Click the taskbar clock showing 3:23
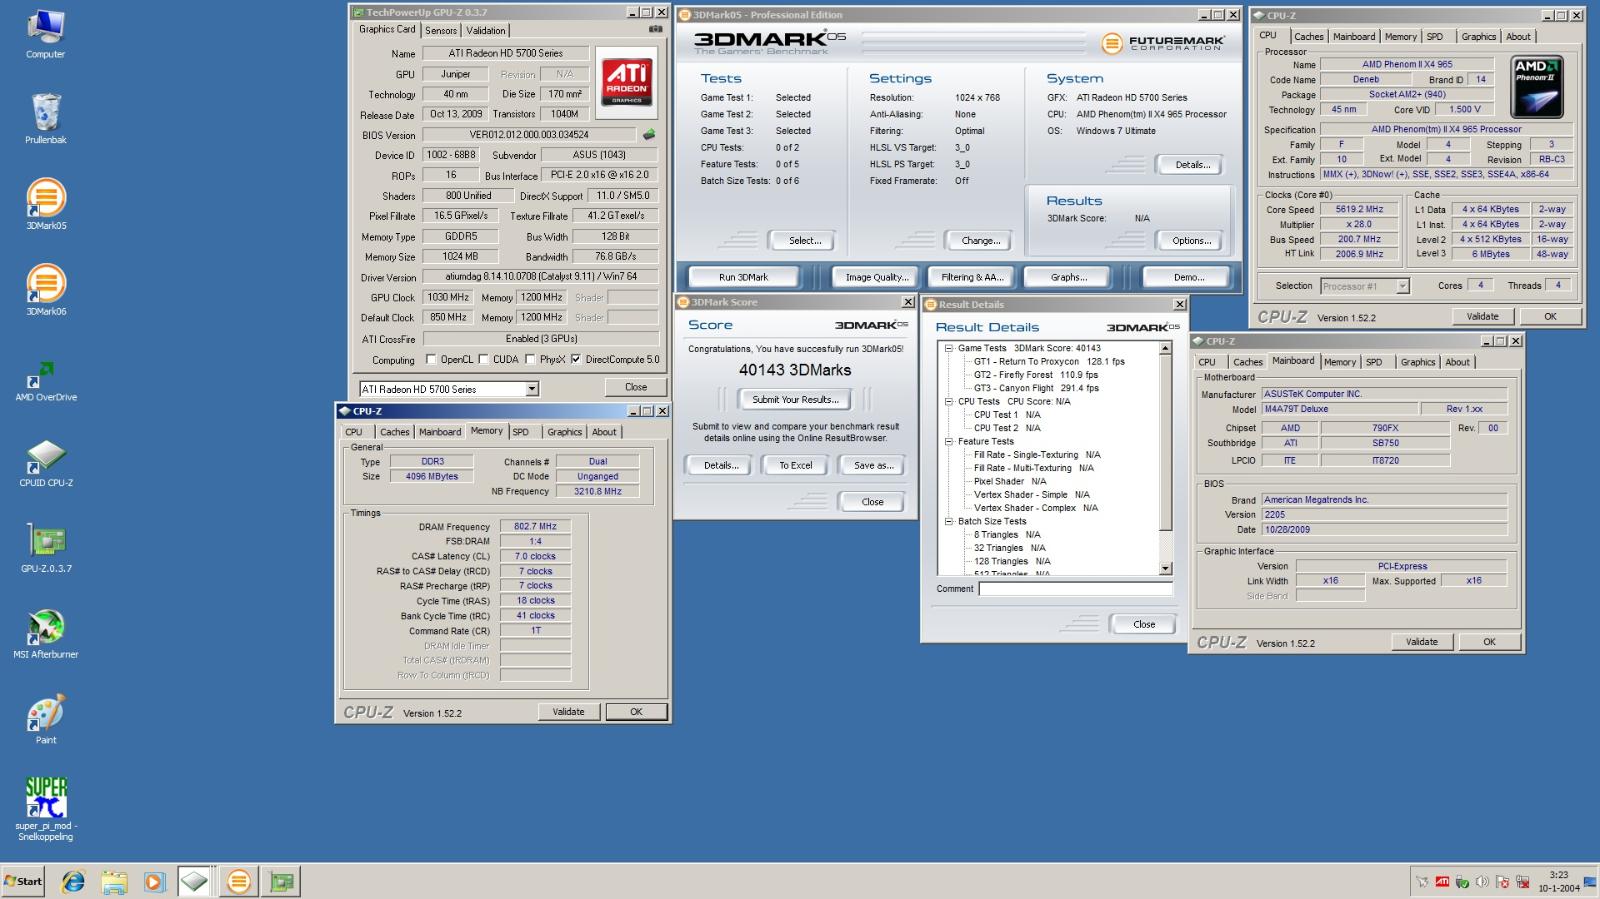 [1558, 881]
